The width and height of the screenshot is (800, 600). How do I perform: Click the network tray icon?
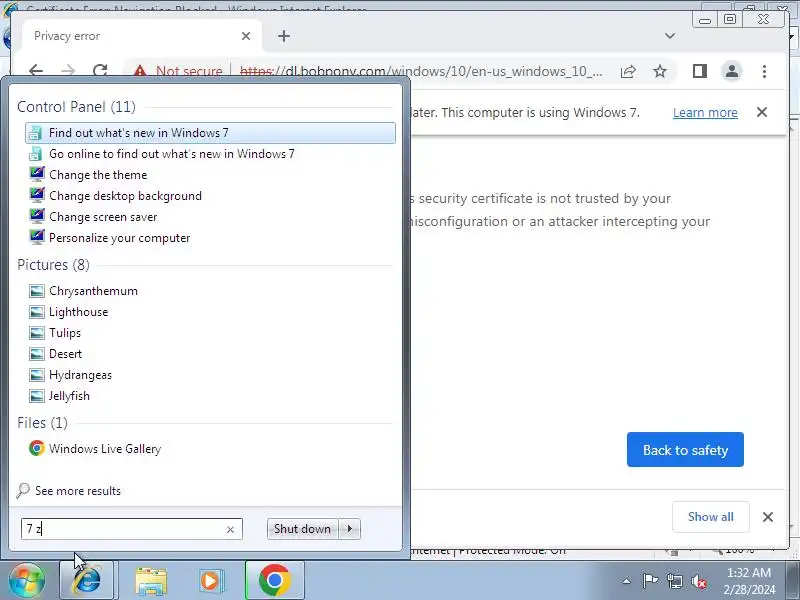click(x=675, y=581)
